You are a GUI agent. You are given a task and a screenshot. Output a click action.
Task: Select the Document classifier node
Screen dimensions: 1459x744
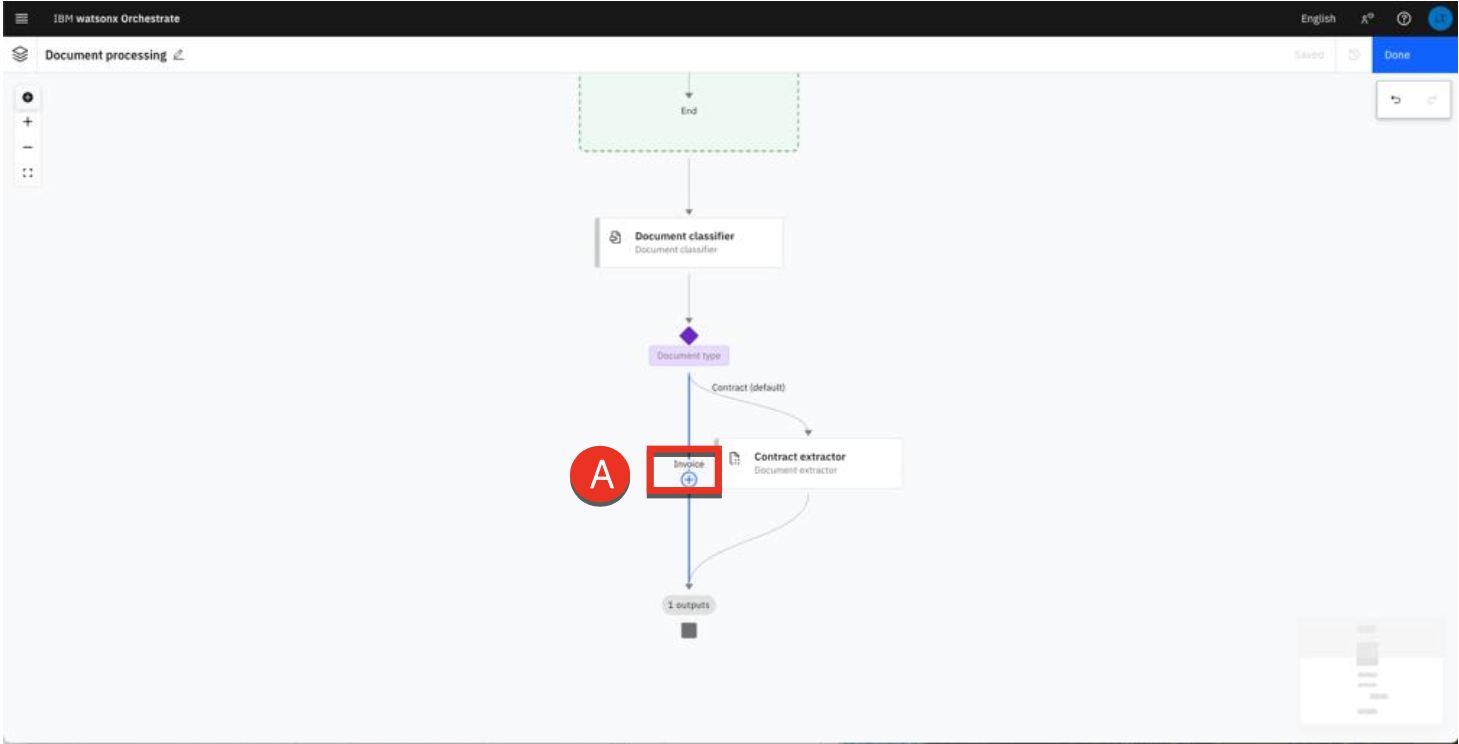(689, 242)
